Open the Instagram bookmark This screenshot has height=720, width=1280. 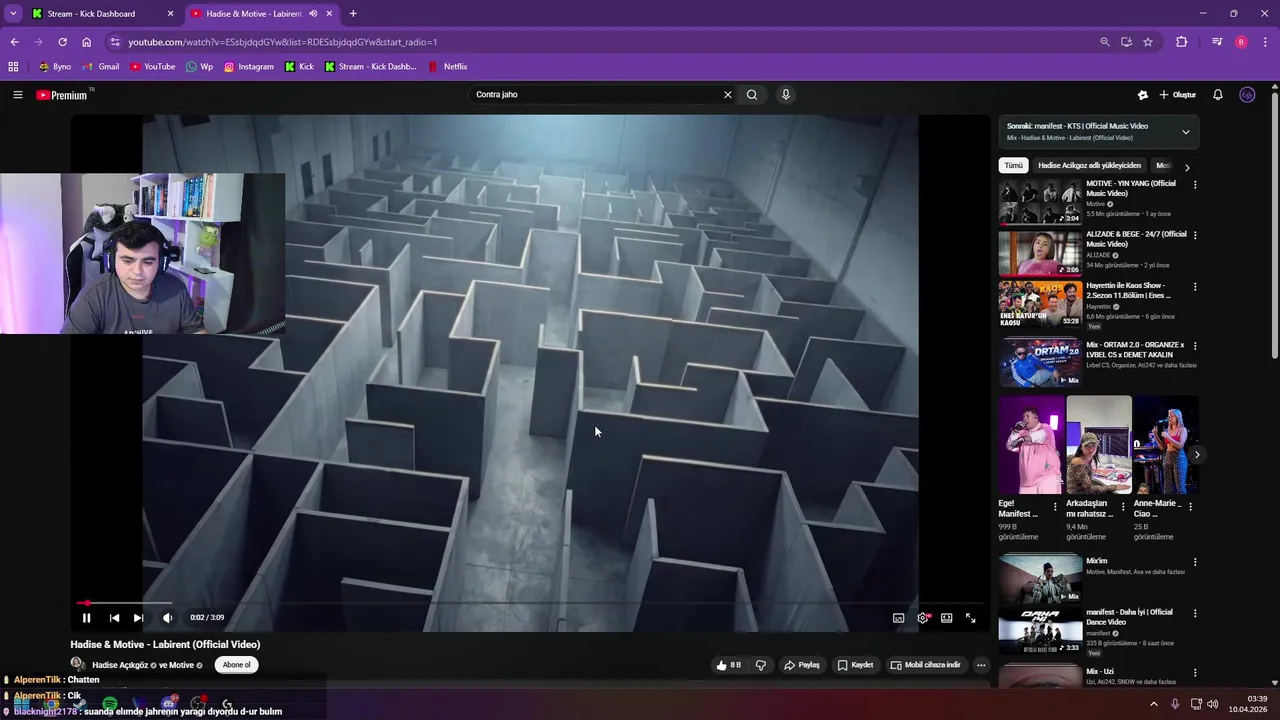249,67
